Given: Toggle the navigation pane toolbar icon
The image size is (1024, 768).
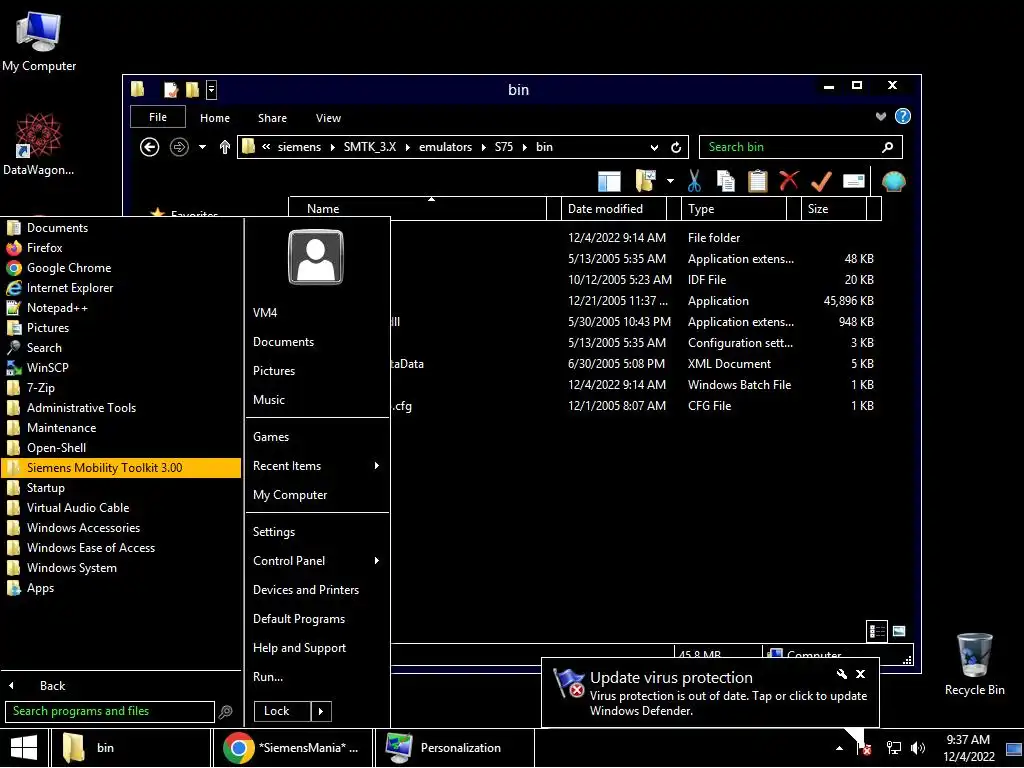Looking at the screenshot, I should coord(609,181).
